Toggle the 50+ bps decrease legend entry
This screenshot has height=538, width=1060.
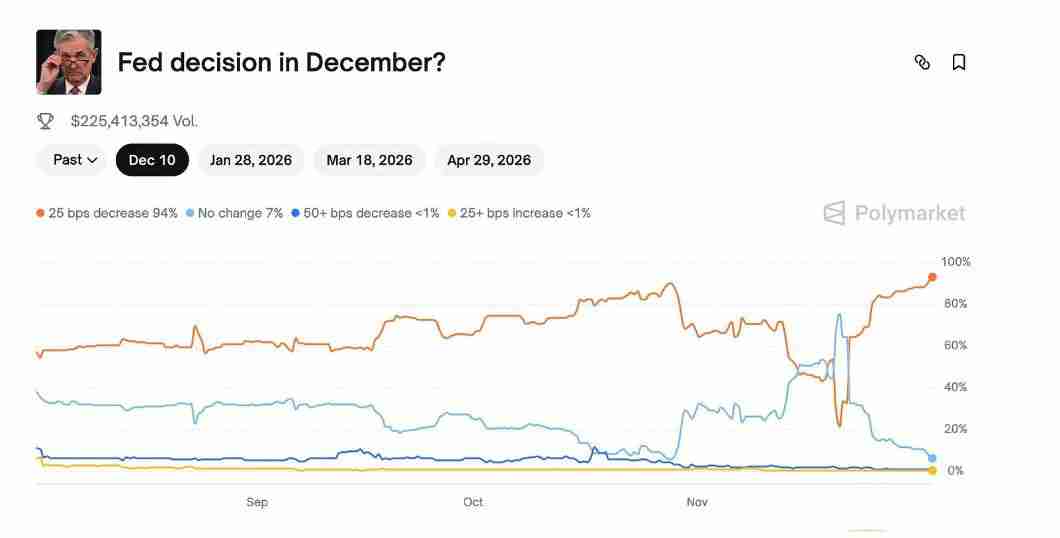tap(365, 213)
